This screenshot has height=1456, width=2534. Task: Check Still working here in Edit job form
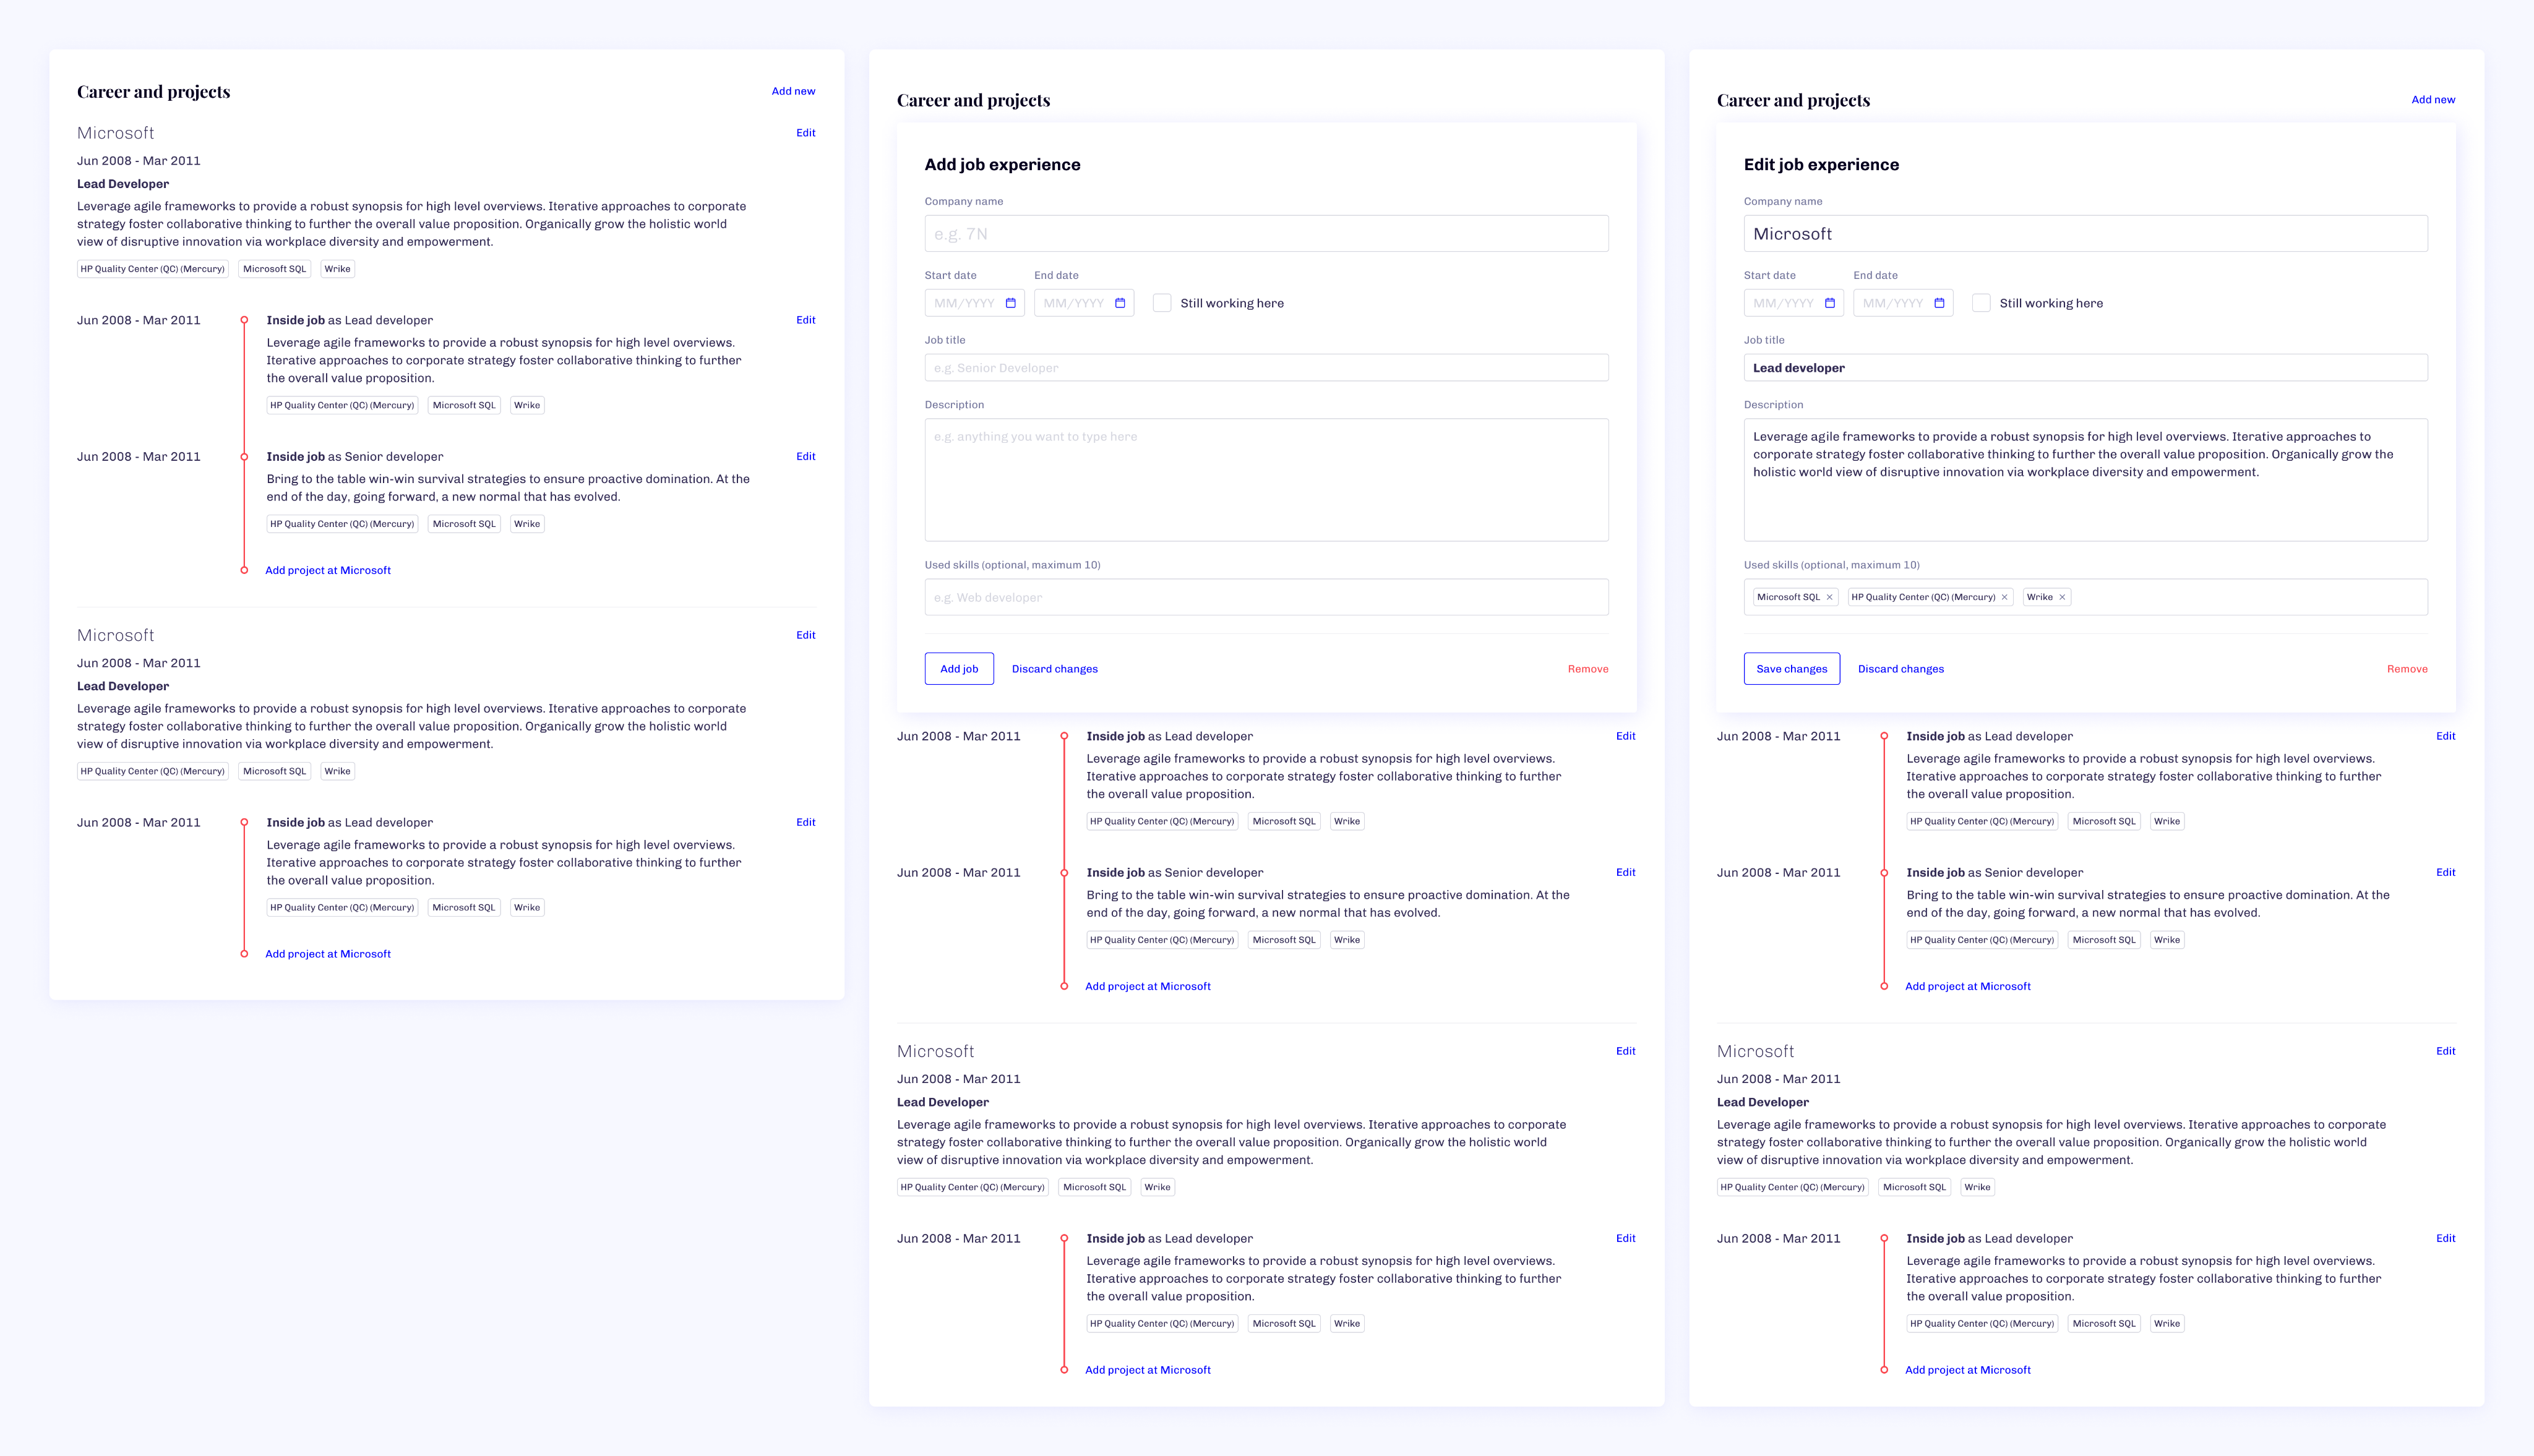pyautogui.click(x=1981, y=303)
